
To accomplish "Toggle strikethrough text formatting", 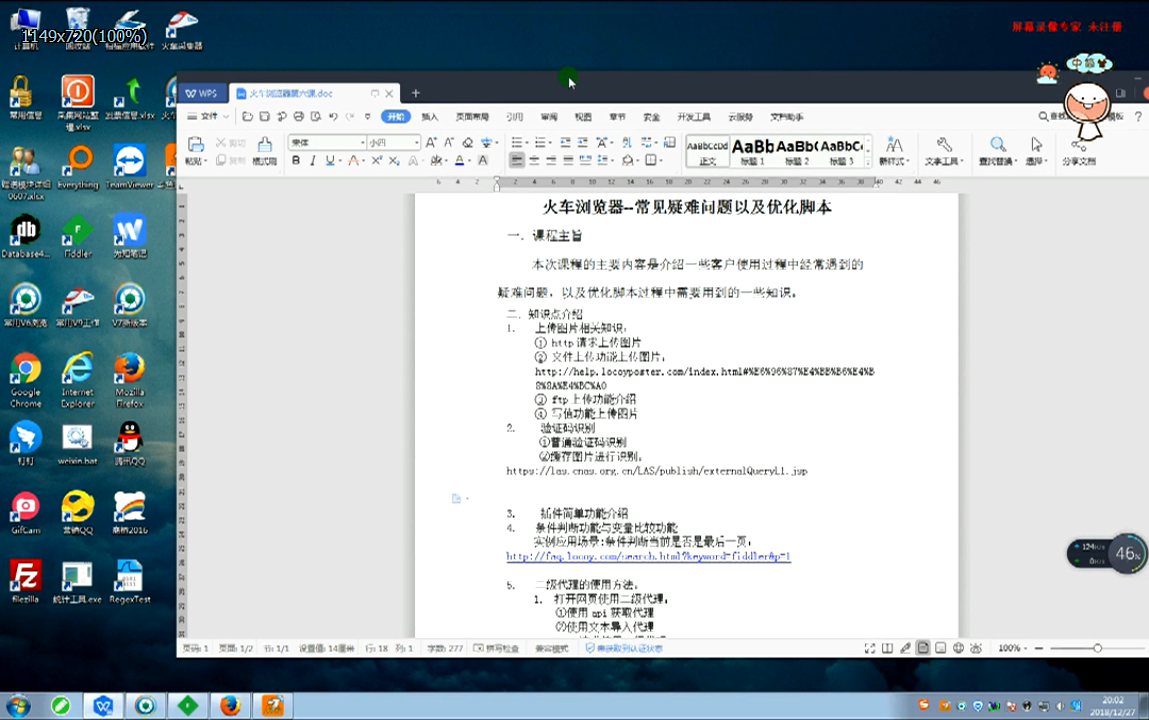I will point(353,160).
